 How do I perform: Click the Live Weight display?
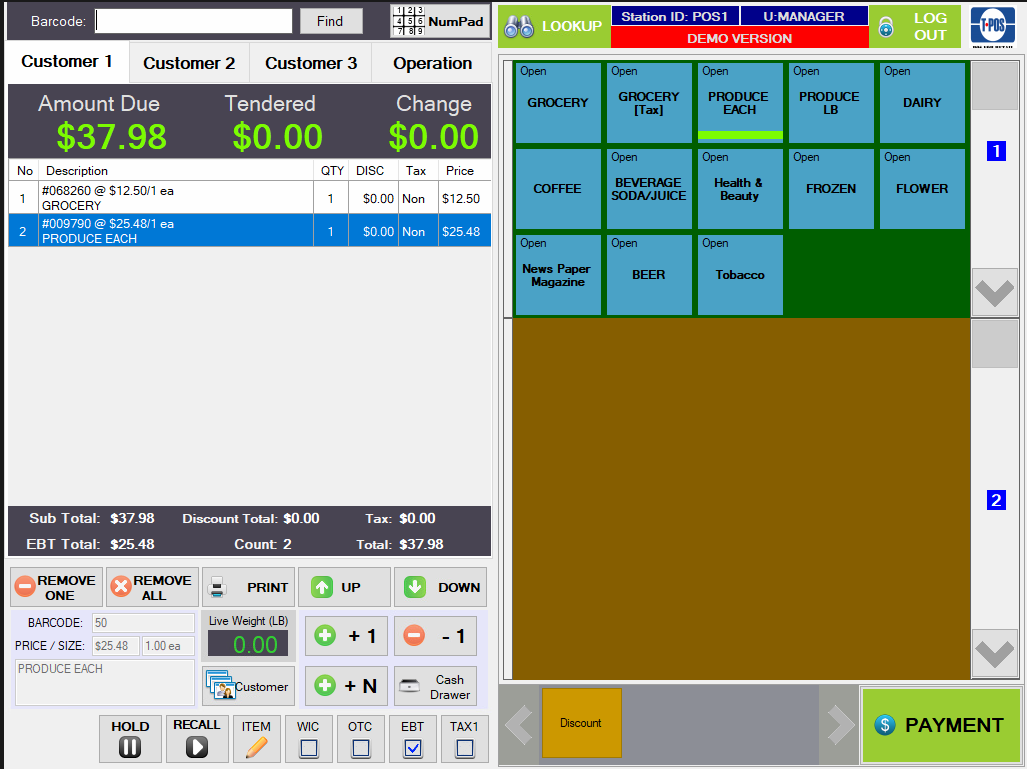(x=248, y=644)
